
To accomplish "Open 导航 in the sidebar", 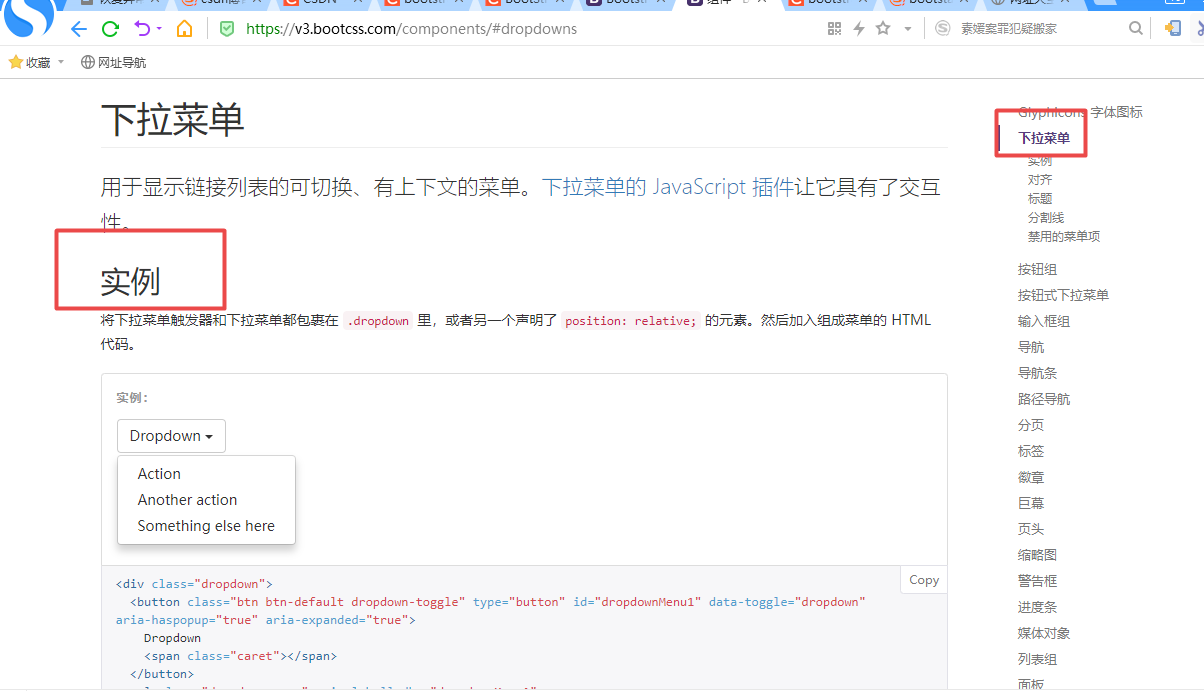I will click(x=1031, y=347).
